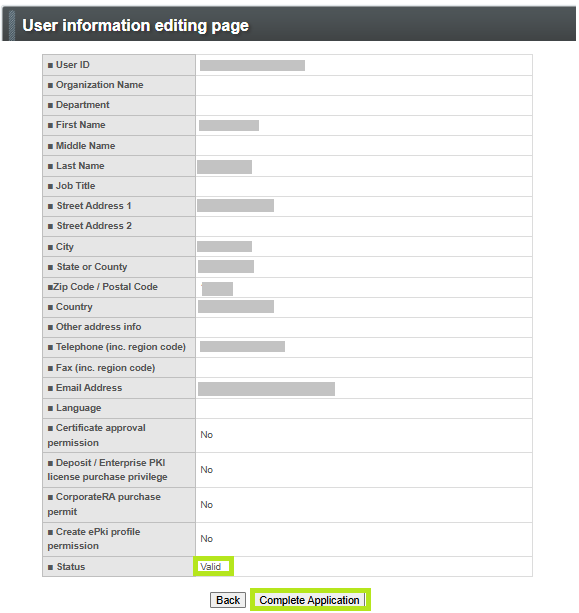Select the Street Address 1 value
This screenshot has height=613, width=579.
click(x=235, y=205)
